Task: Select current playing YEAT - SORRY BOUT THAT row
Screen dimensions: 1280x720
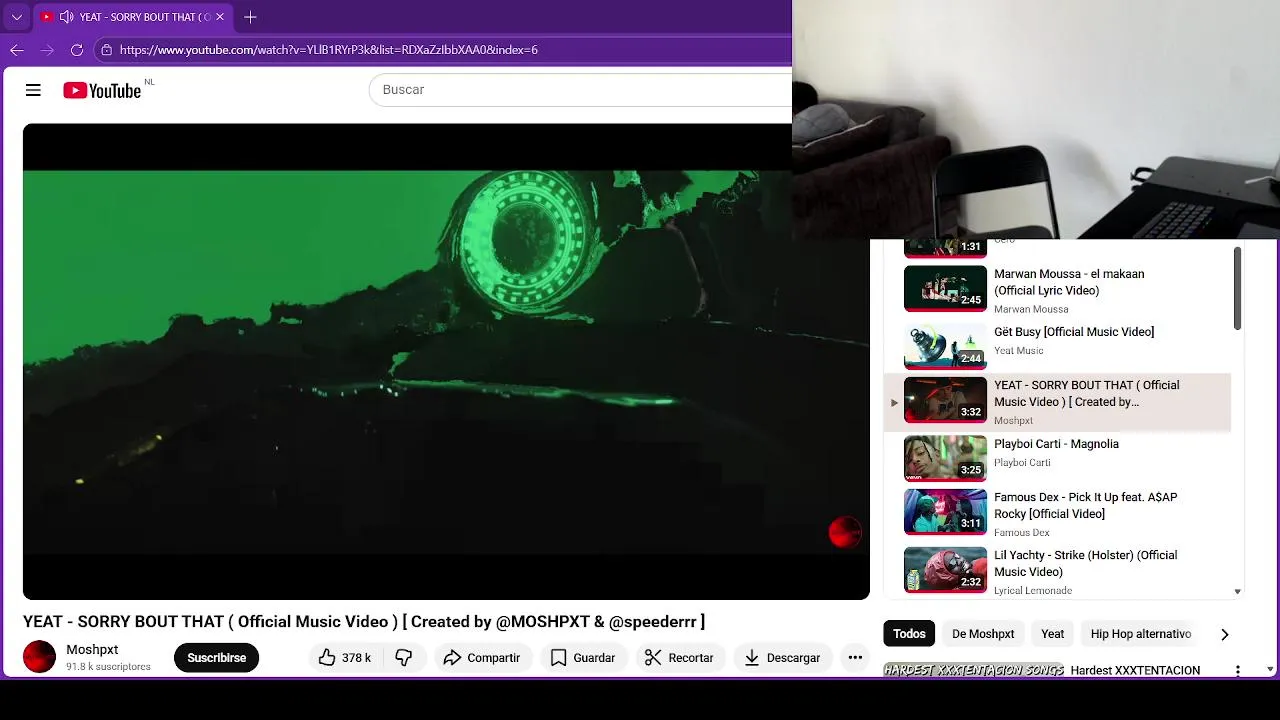Action: [1057, 402]
